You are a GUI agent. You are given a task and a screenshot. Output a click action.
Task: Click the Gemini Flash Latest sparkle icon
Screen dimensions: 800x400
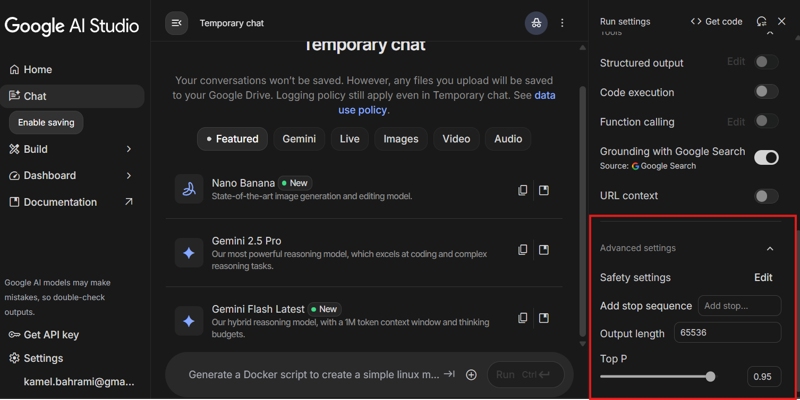pos(189,321)
